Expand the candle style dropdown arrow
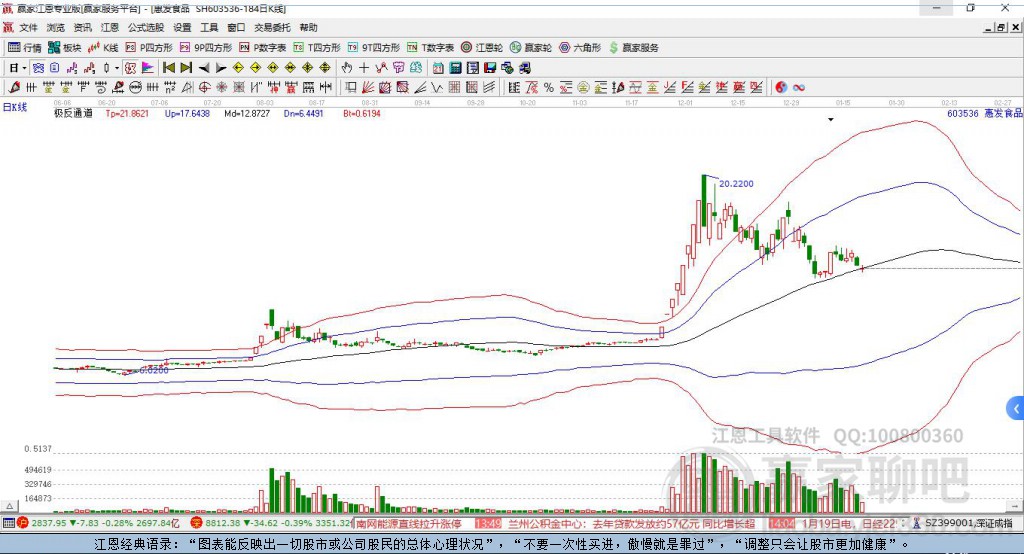1024x554 pixels. [117, 68]
